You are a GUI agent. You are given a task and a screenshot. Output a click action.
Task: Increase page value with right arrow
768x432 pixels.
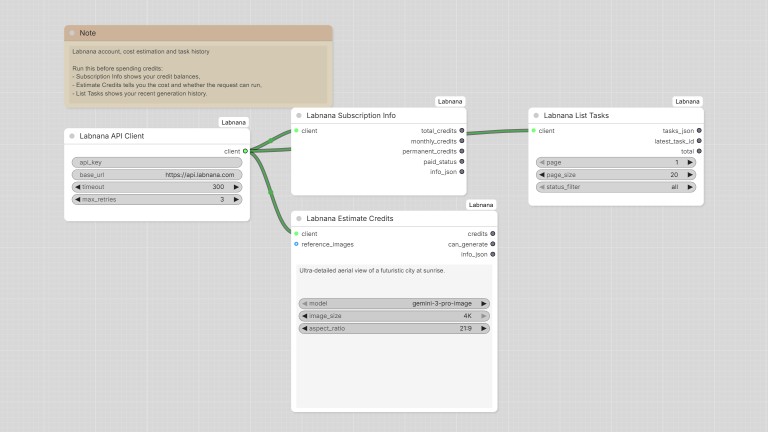click(x=690, y=162)
